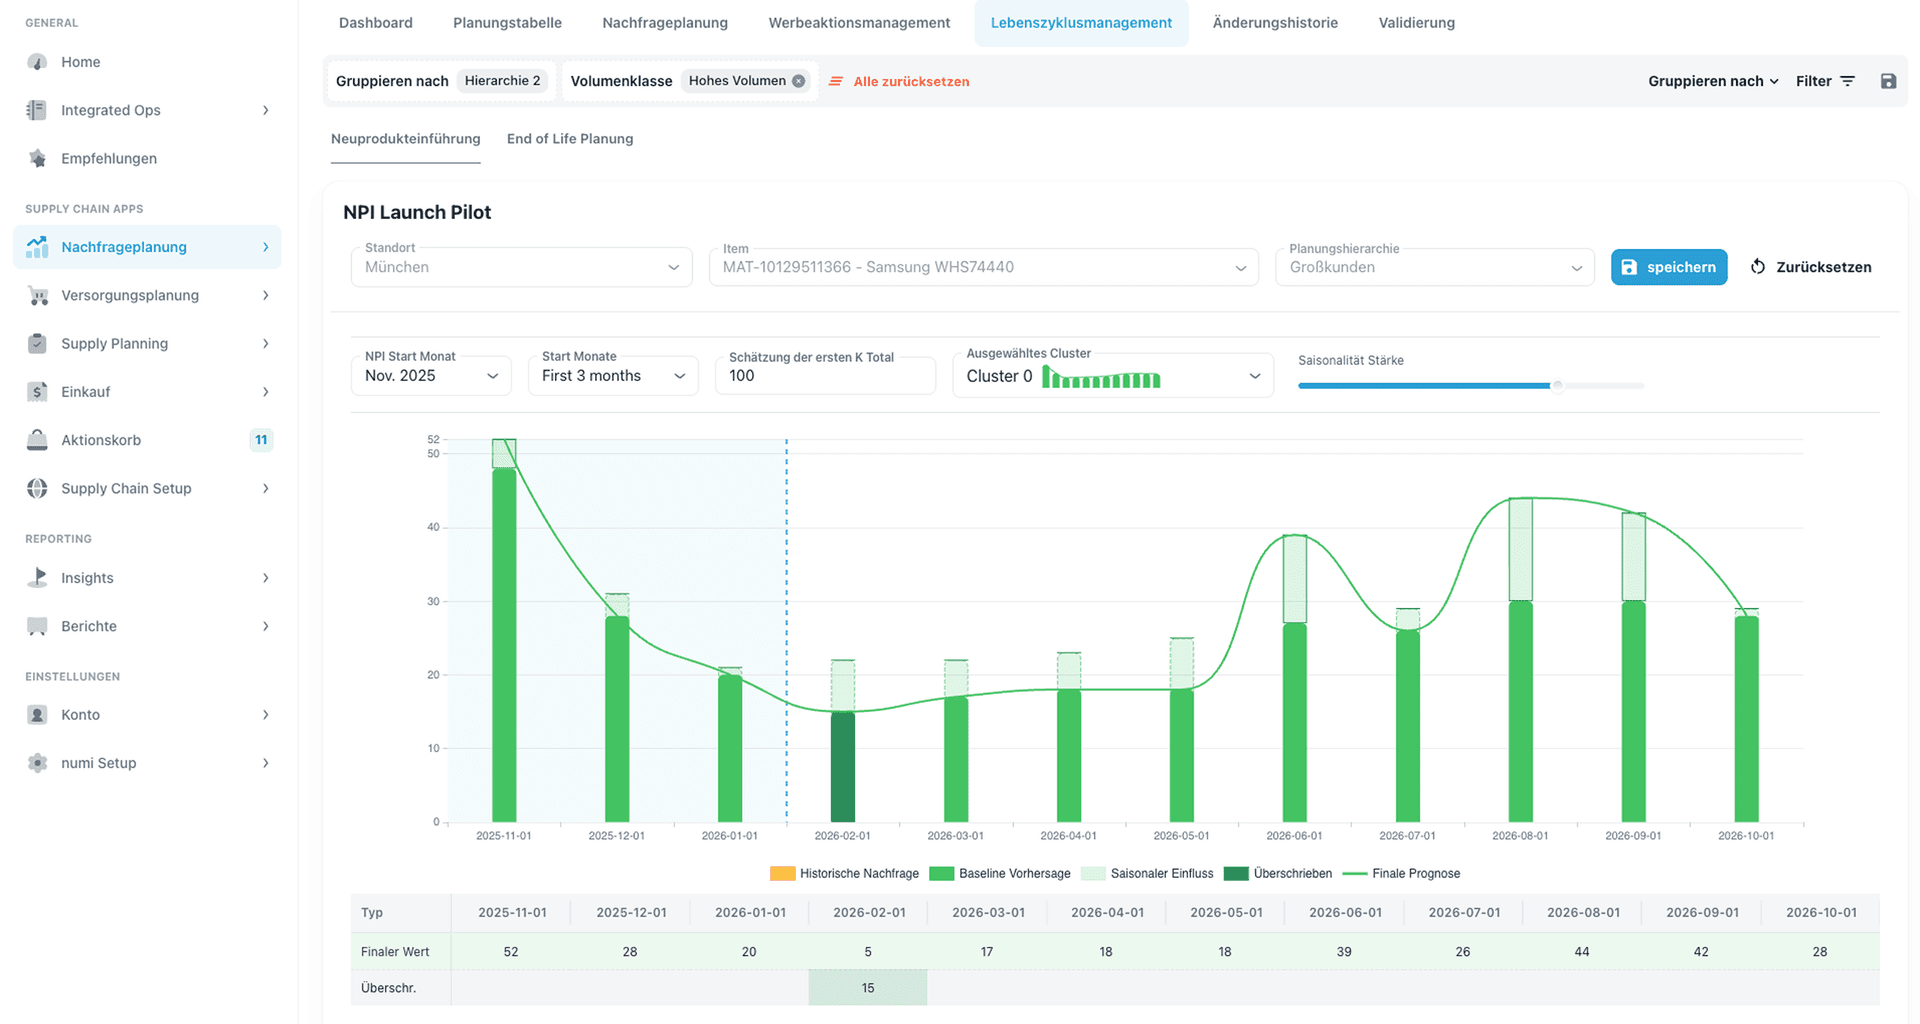Click the Aktionskorb basket icon with badge 11
Viewport: 1920px width, 1024px height.
pos(37,440)
